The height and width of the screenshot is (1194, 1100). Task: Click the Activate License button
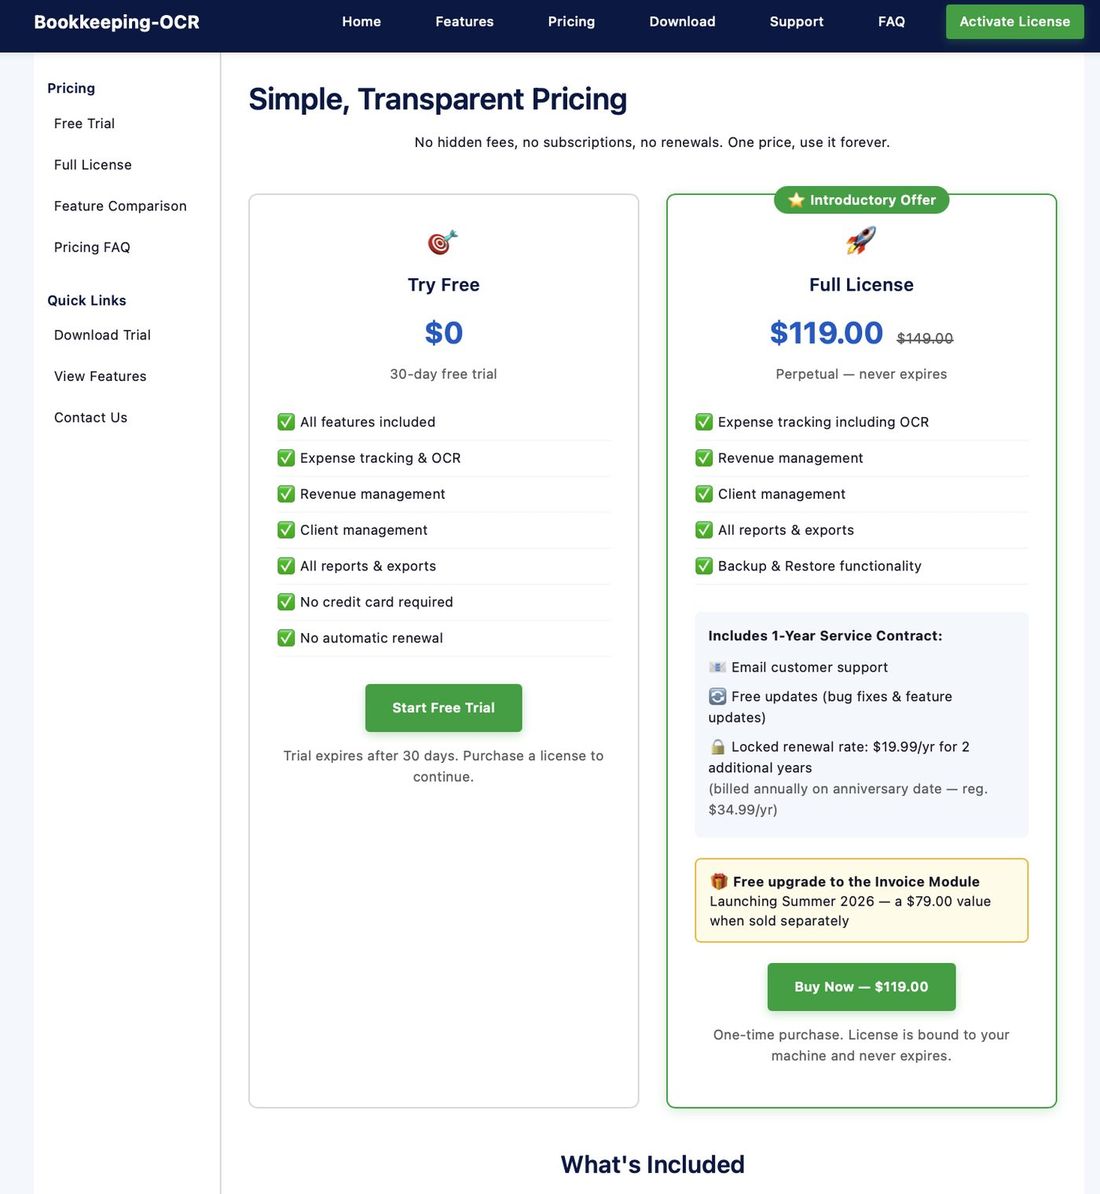pyautogui.click(x=1014, y=21)
